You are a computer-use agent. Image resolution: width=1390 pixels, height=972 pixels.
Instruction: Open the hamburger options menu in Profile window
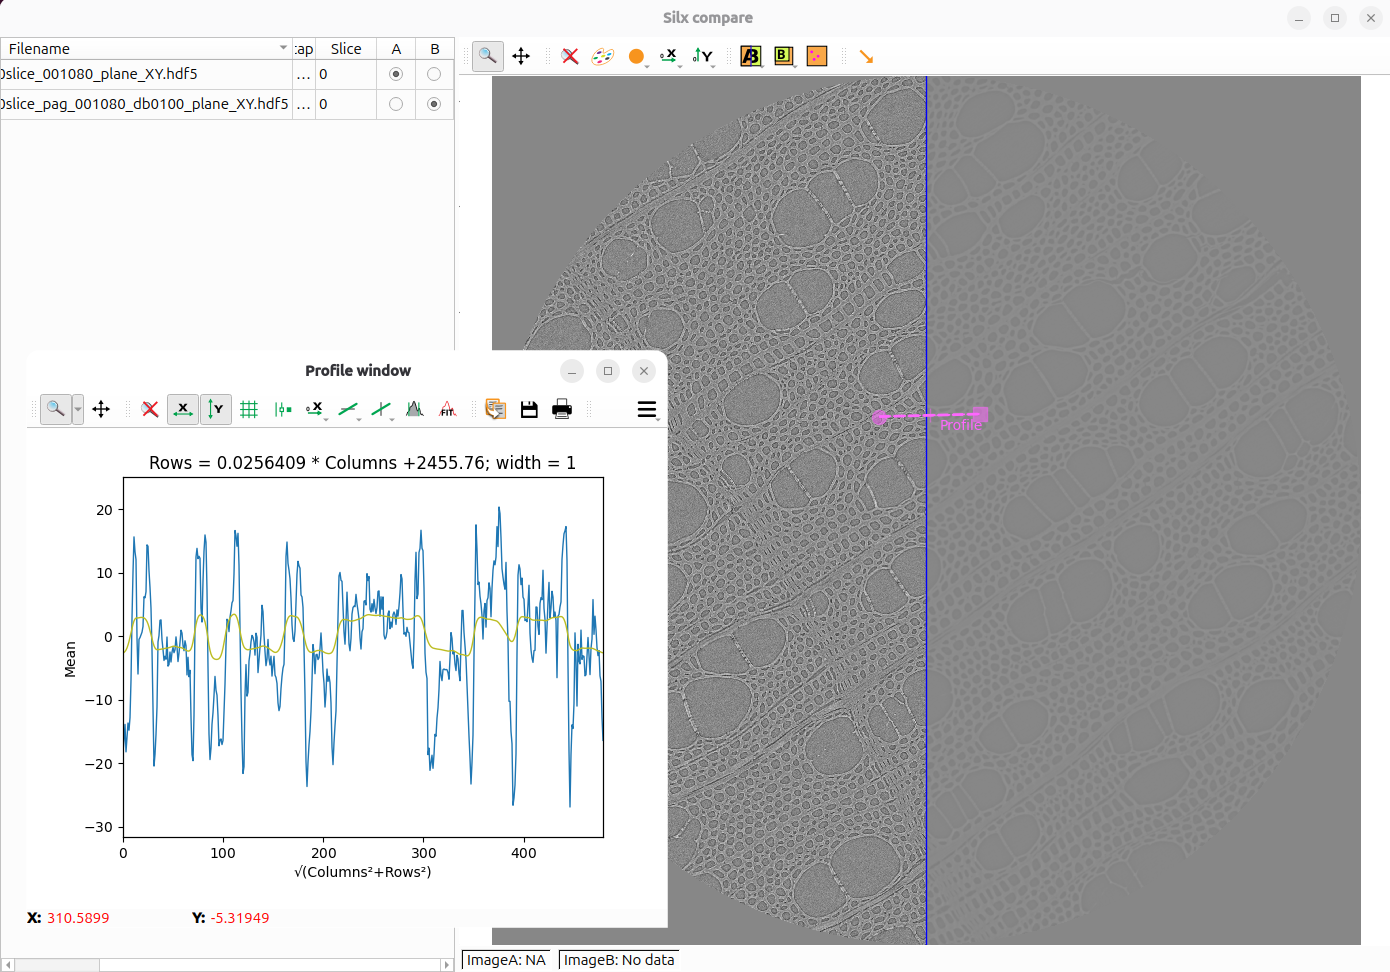click(x=647, y=409)
